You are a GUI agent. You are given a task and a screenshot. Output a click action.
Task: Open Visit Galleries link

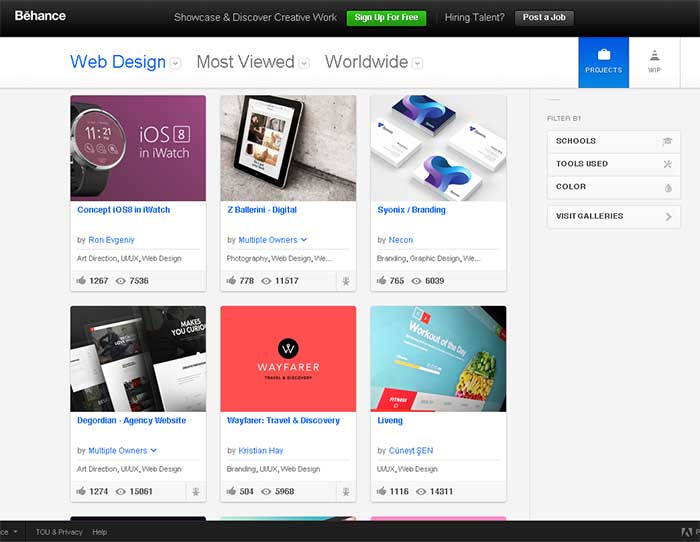click(x=614, y=217)
